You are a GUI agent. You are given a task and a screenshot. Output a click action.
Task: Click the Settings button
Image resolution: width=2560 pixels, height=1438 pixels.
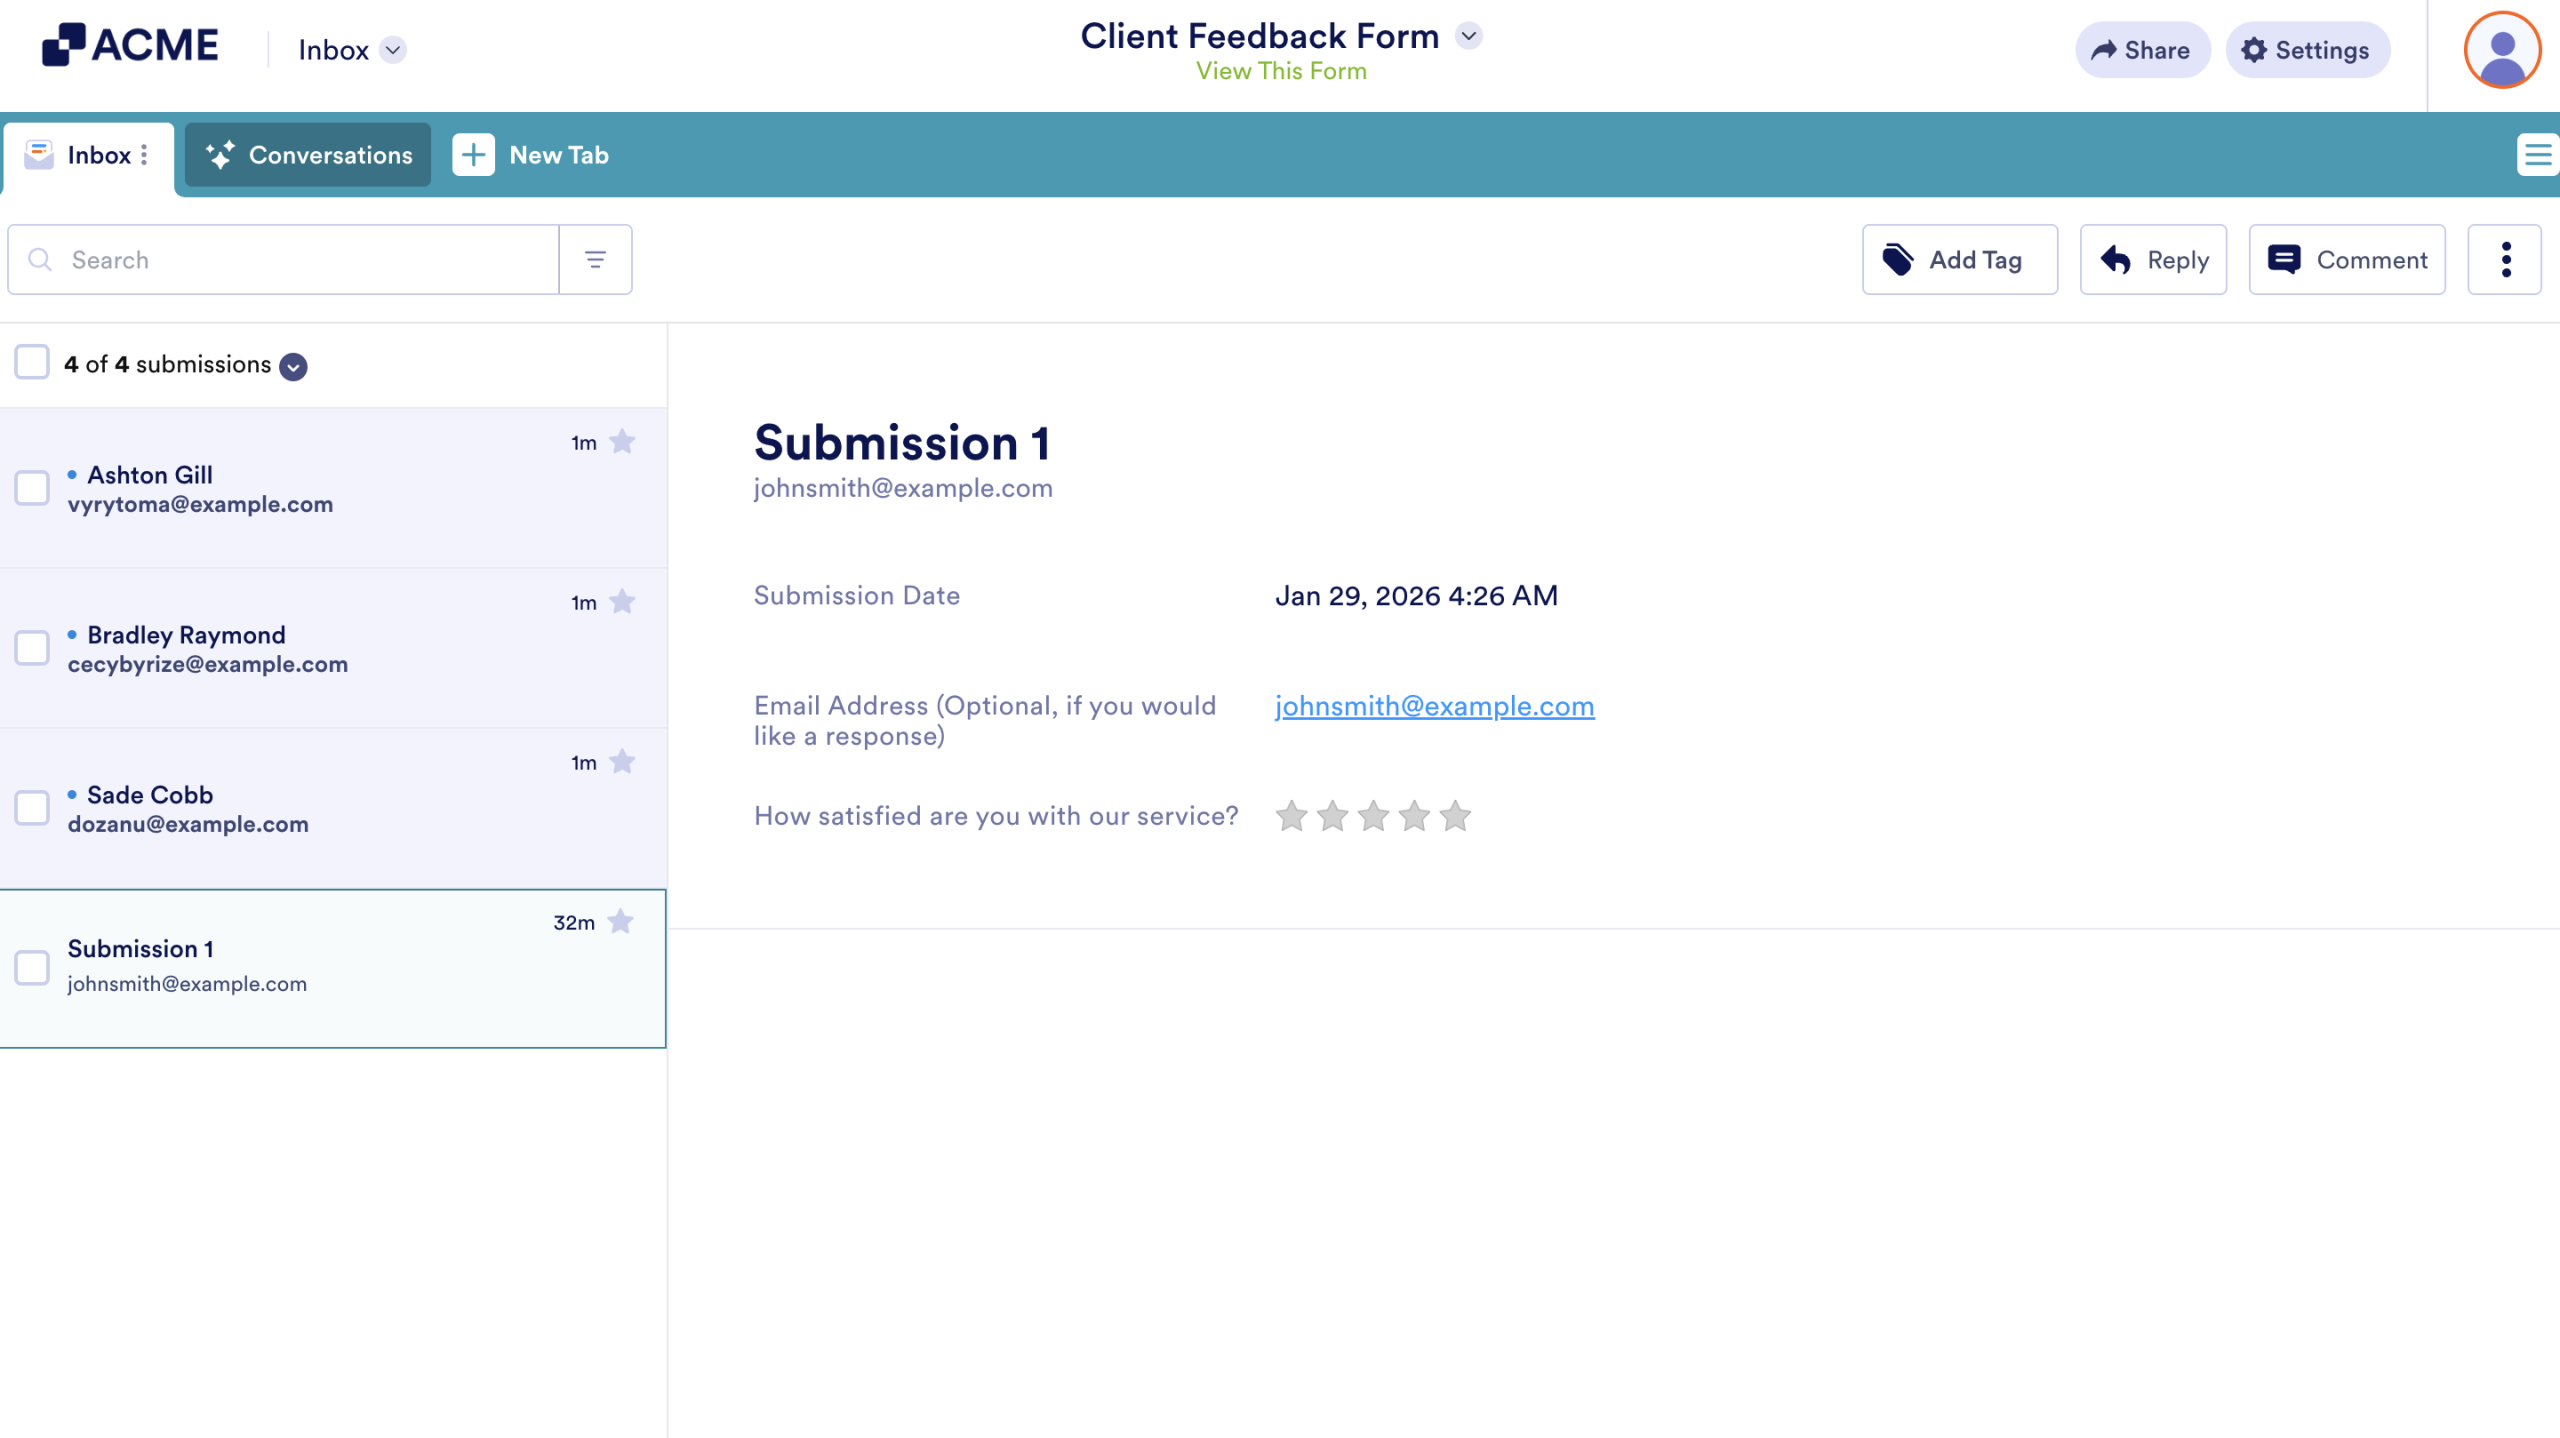pyautogui.click(x=2307, y=49)
